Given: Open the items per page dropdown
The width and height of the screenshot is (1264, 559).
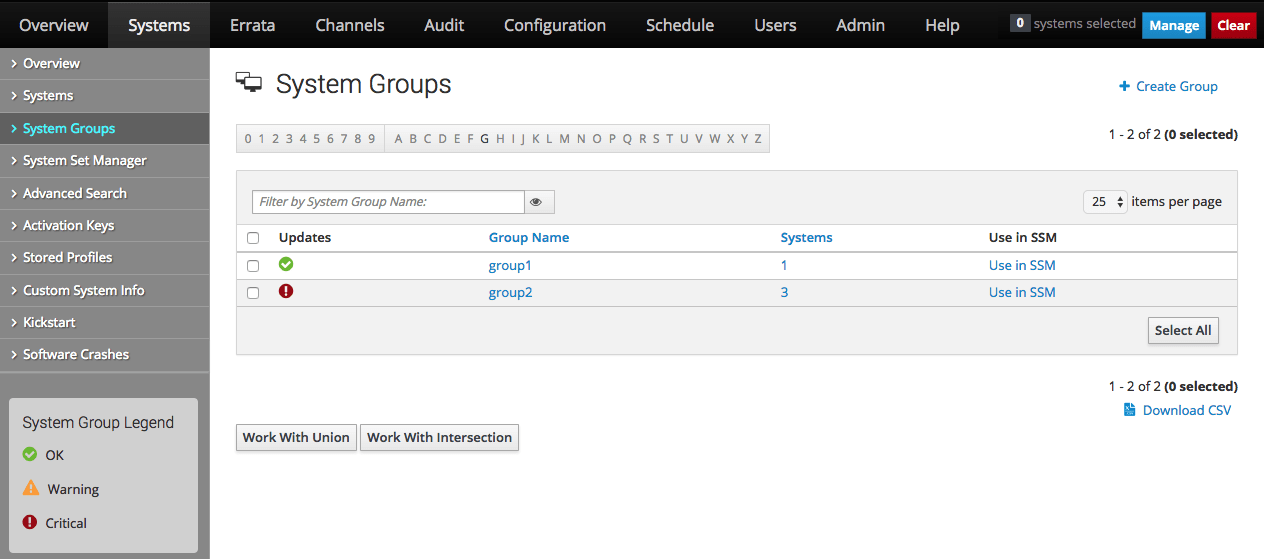Looking at the screenshot, I should 1105,201.
